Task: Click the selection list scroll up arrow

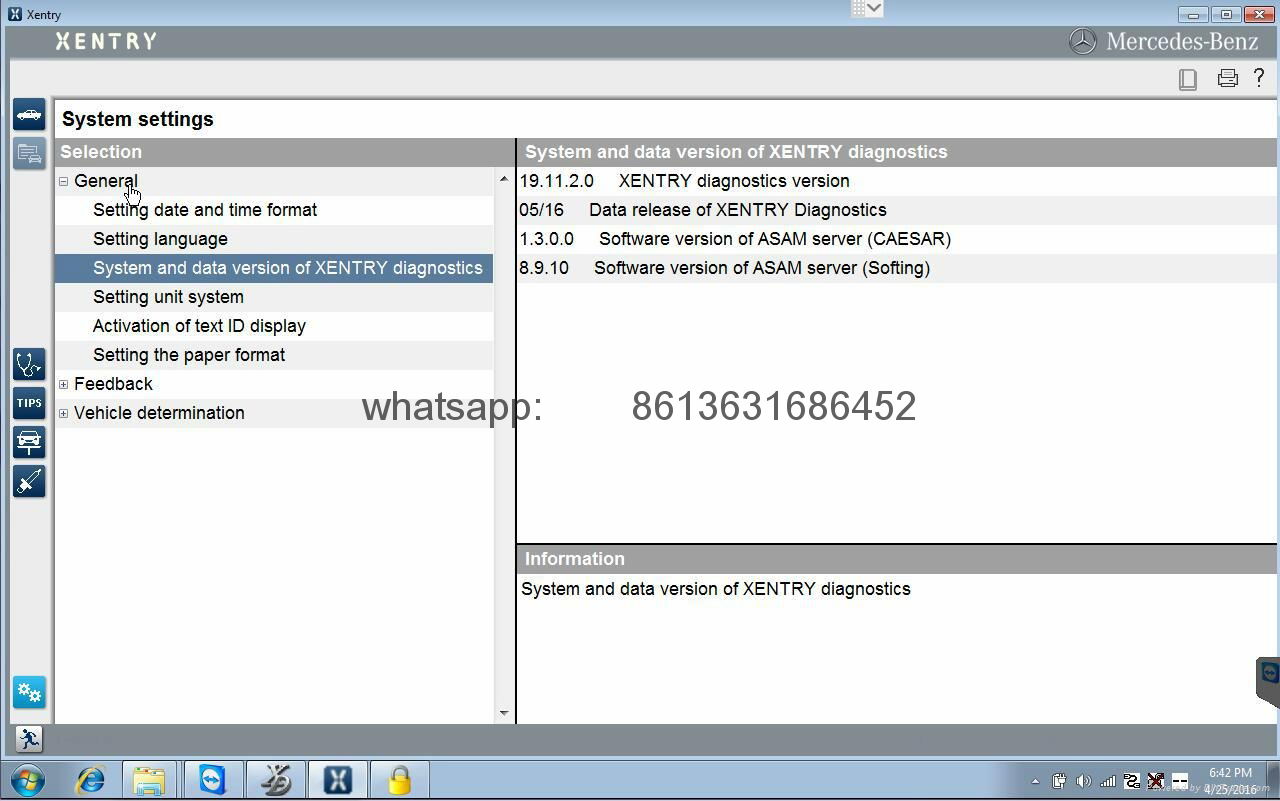Action: point(503,179)
